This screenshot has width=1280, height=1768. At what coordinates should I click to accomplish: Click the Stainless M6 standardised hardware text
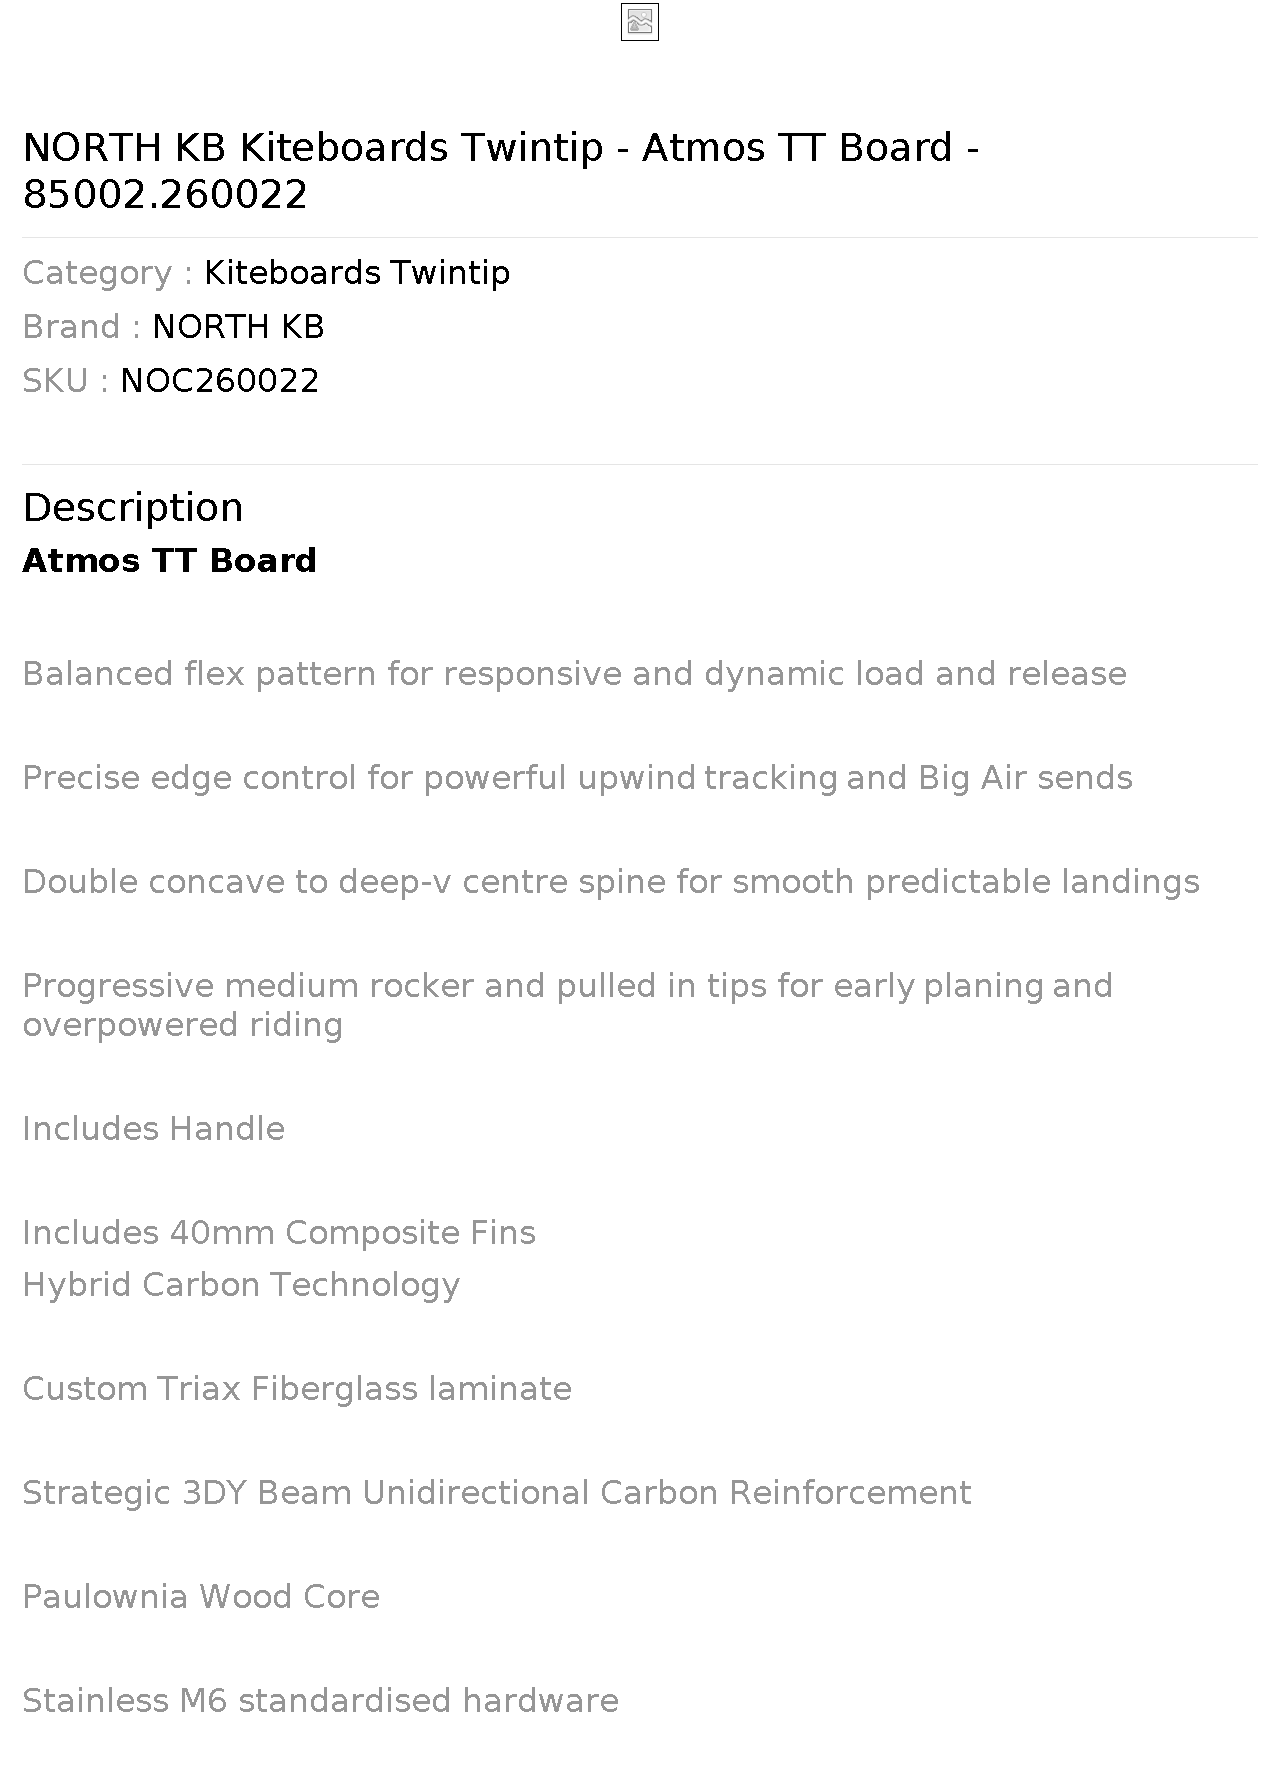point(320,1701)
